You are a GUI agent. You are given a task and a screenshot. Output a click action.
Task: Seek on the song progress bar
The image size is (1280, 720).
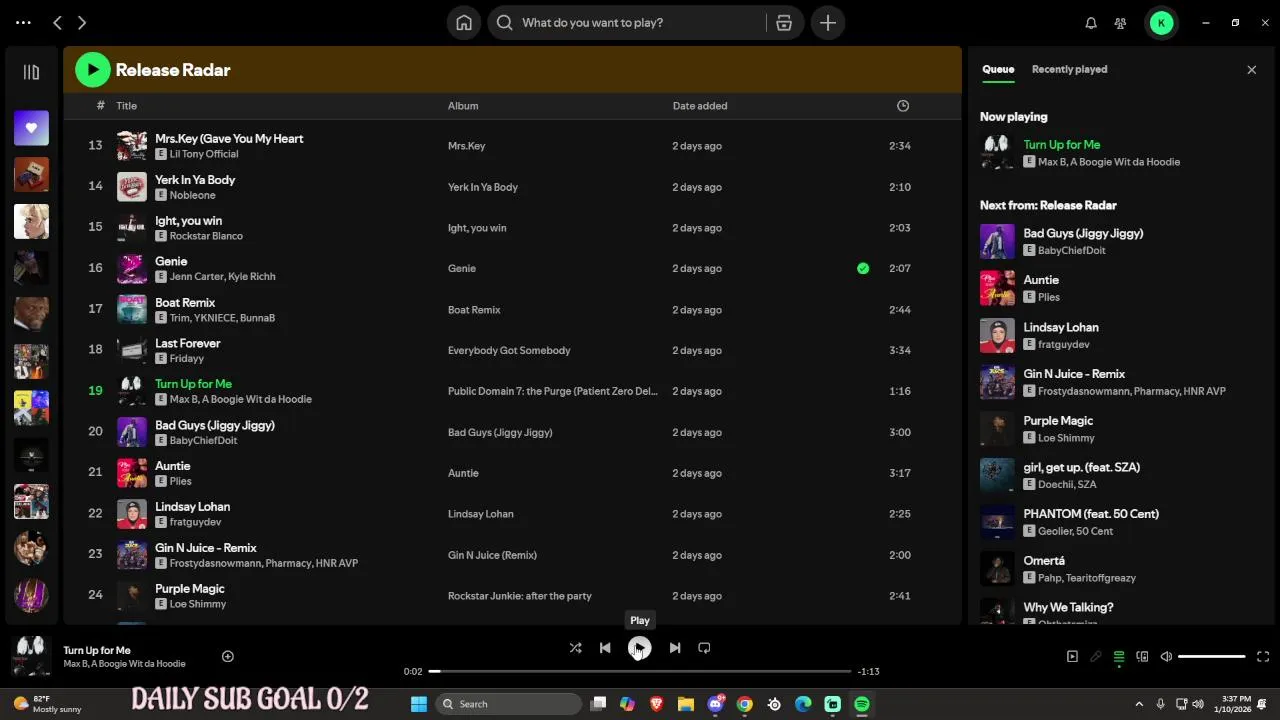[640, 671]
